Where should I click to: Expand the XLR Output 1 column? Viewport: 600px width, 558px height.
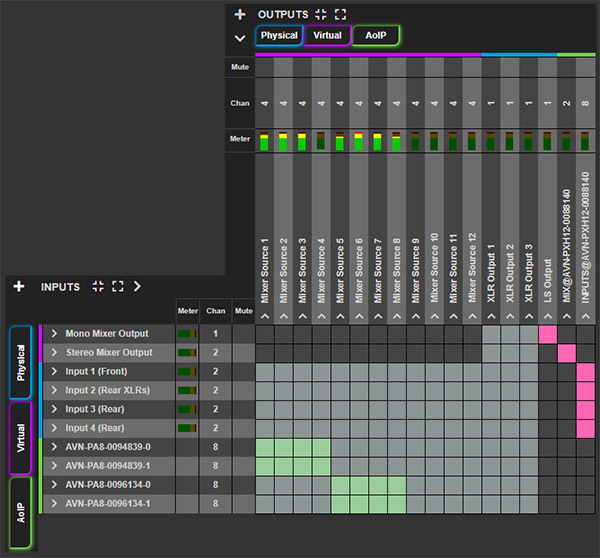pos(491,315)
